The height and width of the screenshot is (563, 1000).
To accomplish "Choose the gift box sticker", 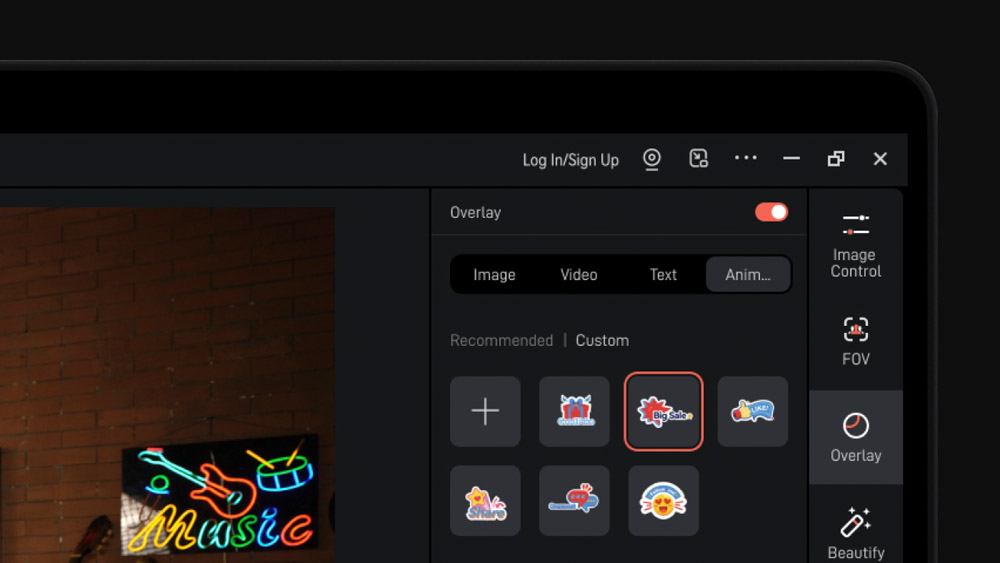I will pos(574,411).
